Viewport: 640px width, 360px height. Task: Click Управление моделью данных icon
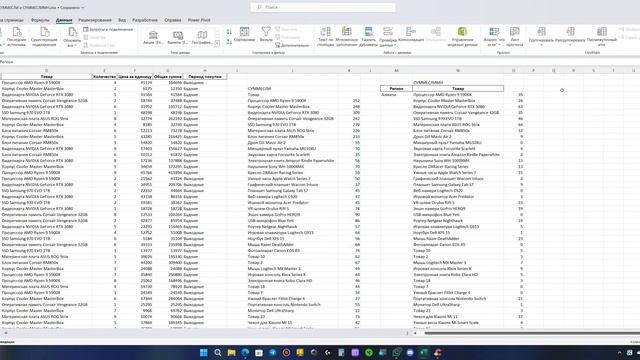(462, 37)
